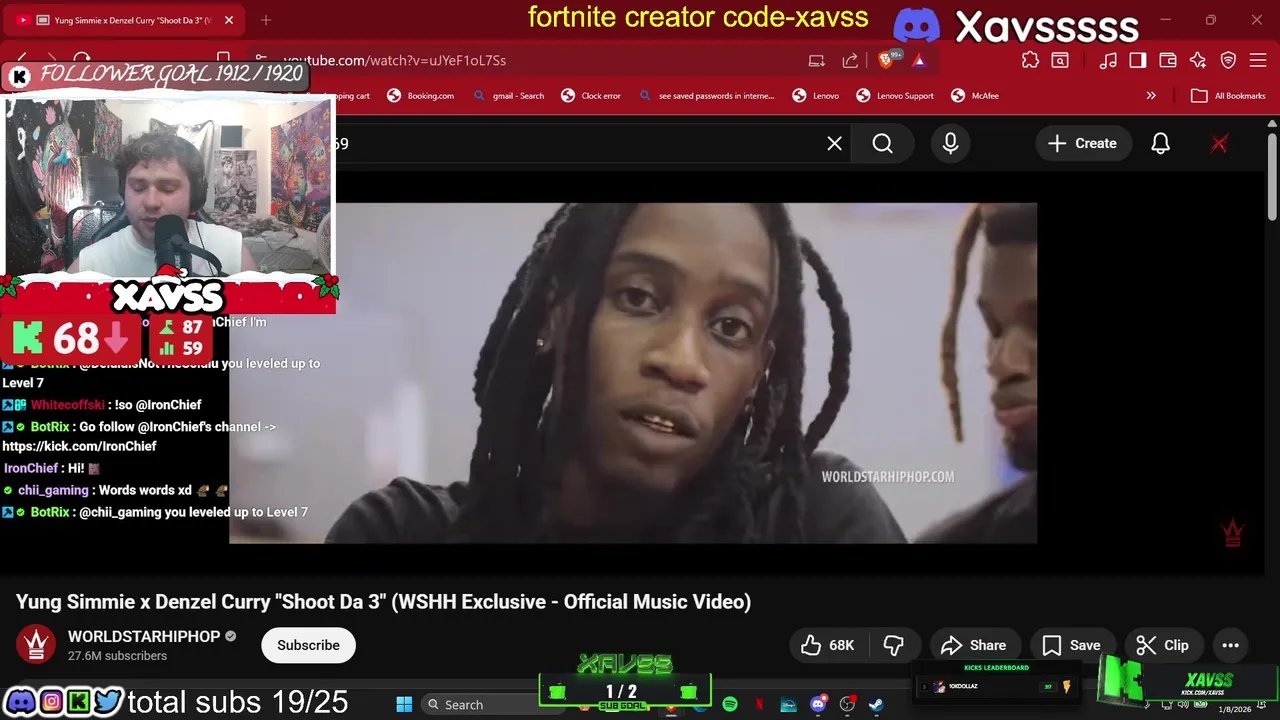Click the IronChief 'Hi!' chat message

pos(52,468)
